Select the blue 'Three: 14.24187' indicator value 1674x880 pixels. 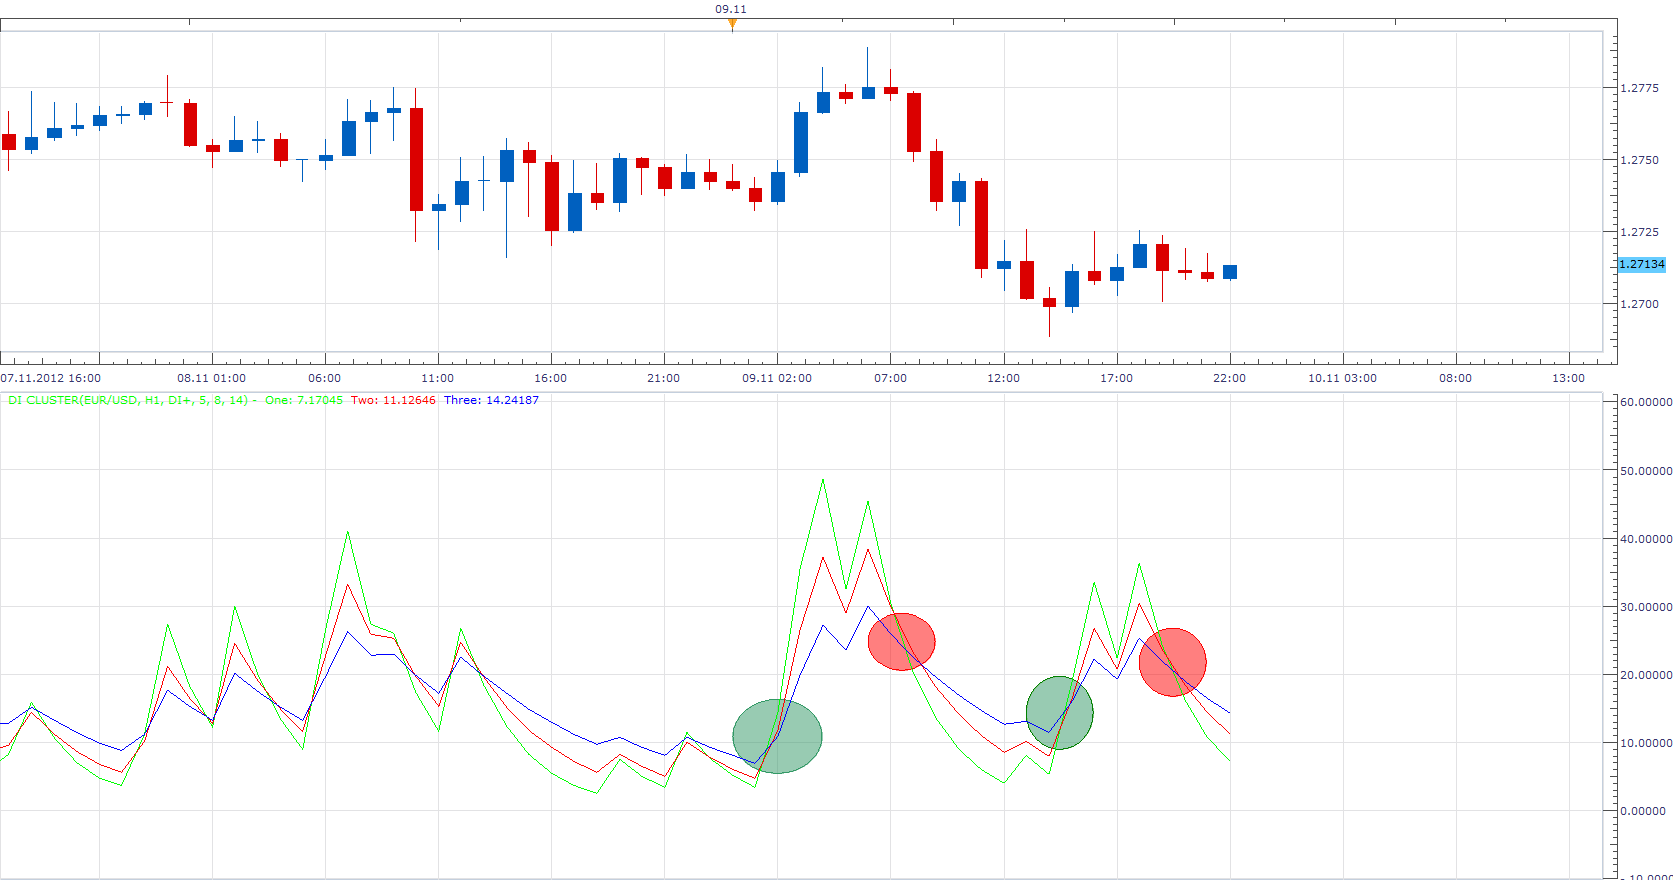pos(491,400)
